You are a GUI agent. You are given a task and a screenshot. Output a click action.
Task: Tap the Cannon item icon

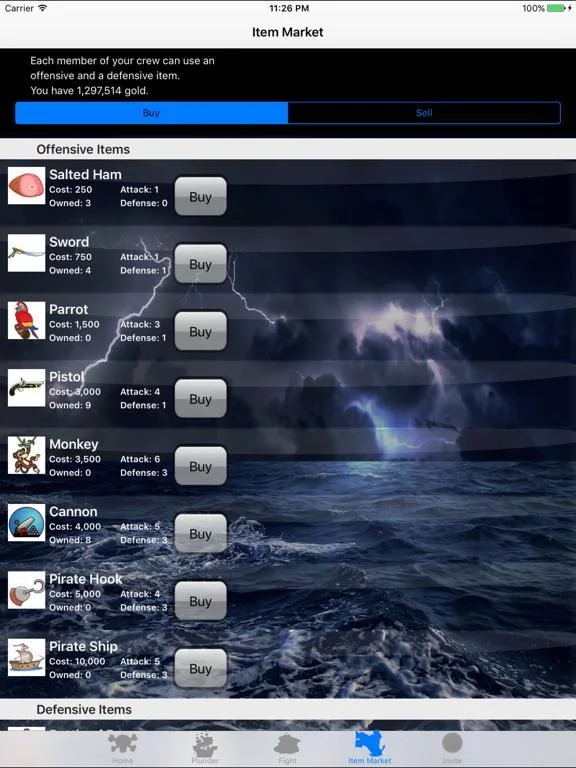26,523
